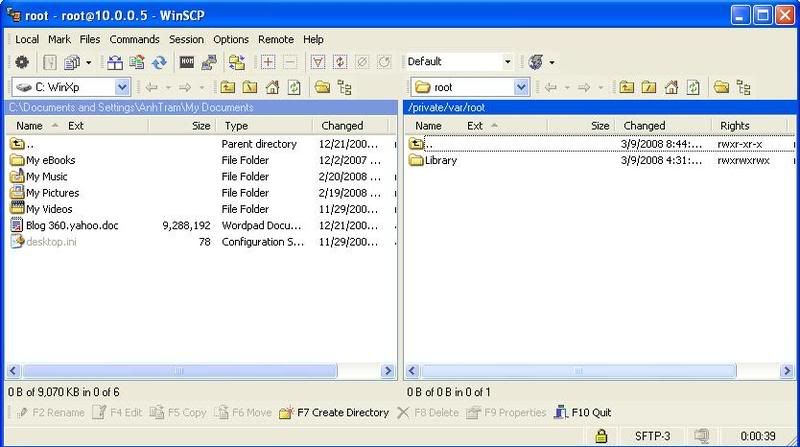Go to local home directory icon
This screenshot has width=800, height=447.
[x=272, y=87]
